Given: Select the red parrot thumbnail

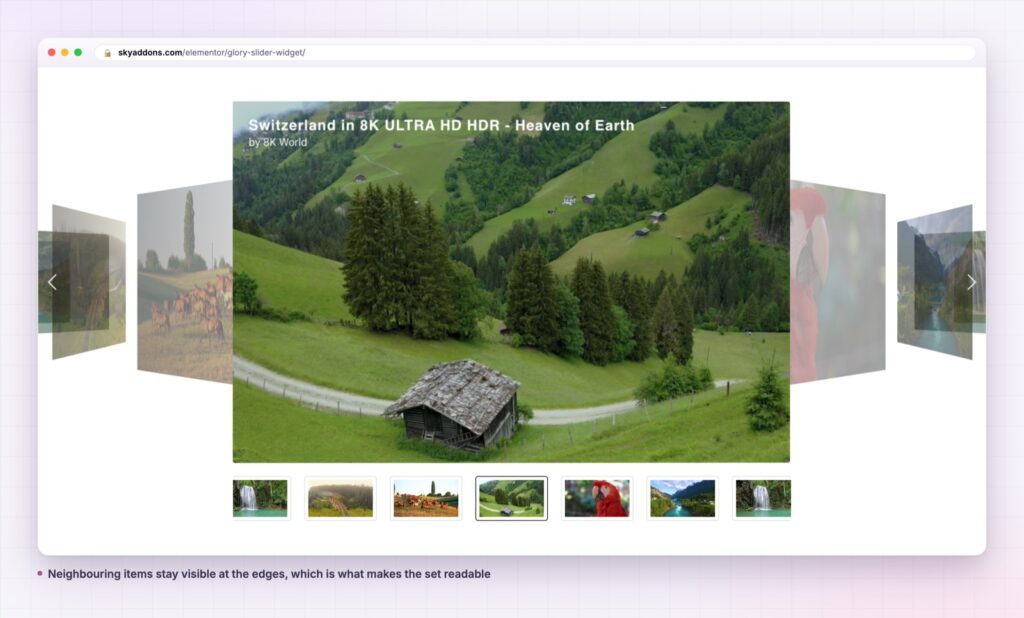Looking at the screenshot, I should point(597,498).
